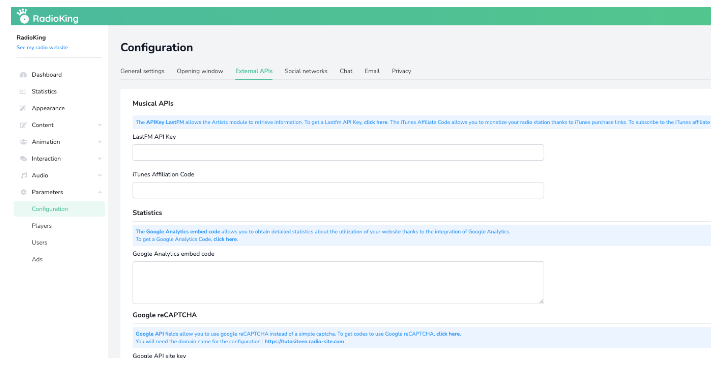Click the Statistics chart icon in sidebar
This screenshot has height=373, width=722.
pyautogui.click(x=23, y=92)
